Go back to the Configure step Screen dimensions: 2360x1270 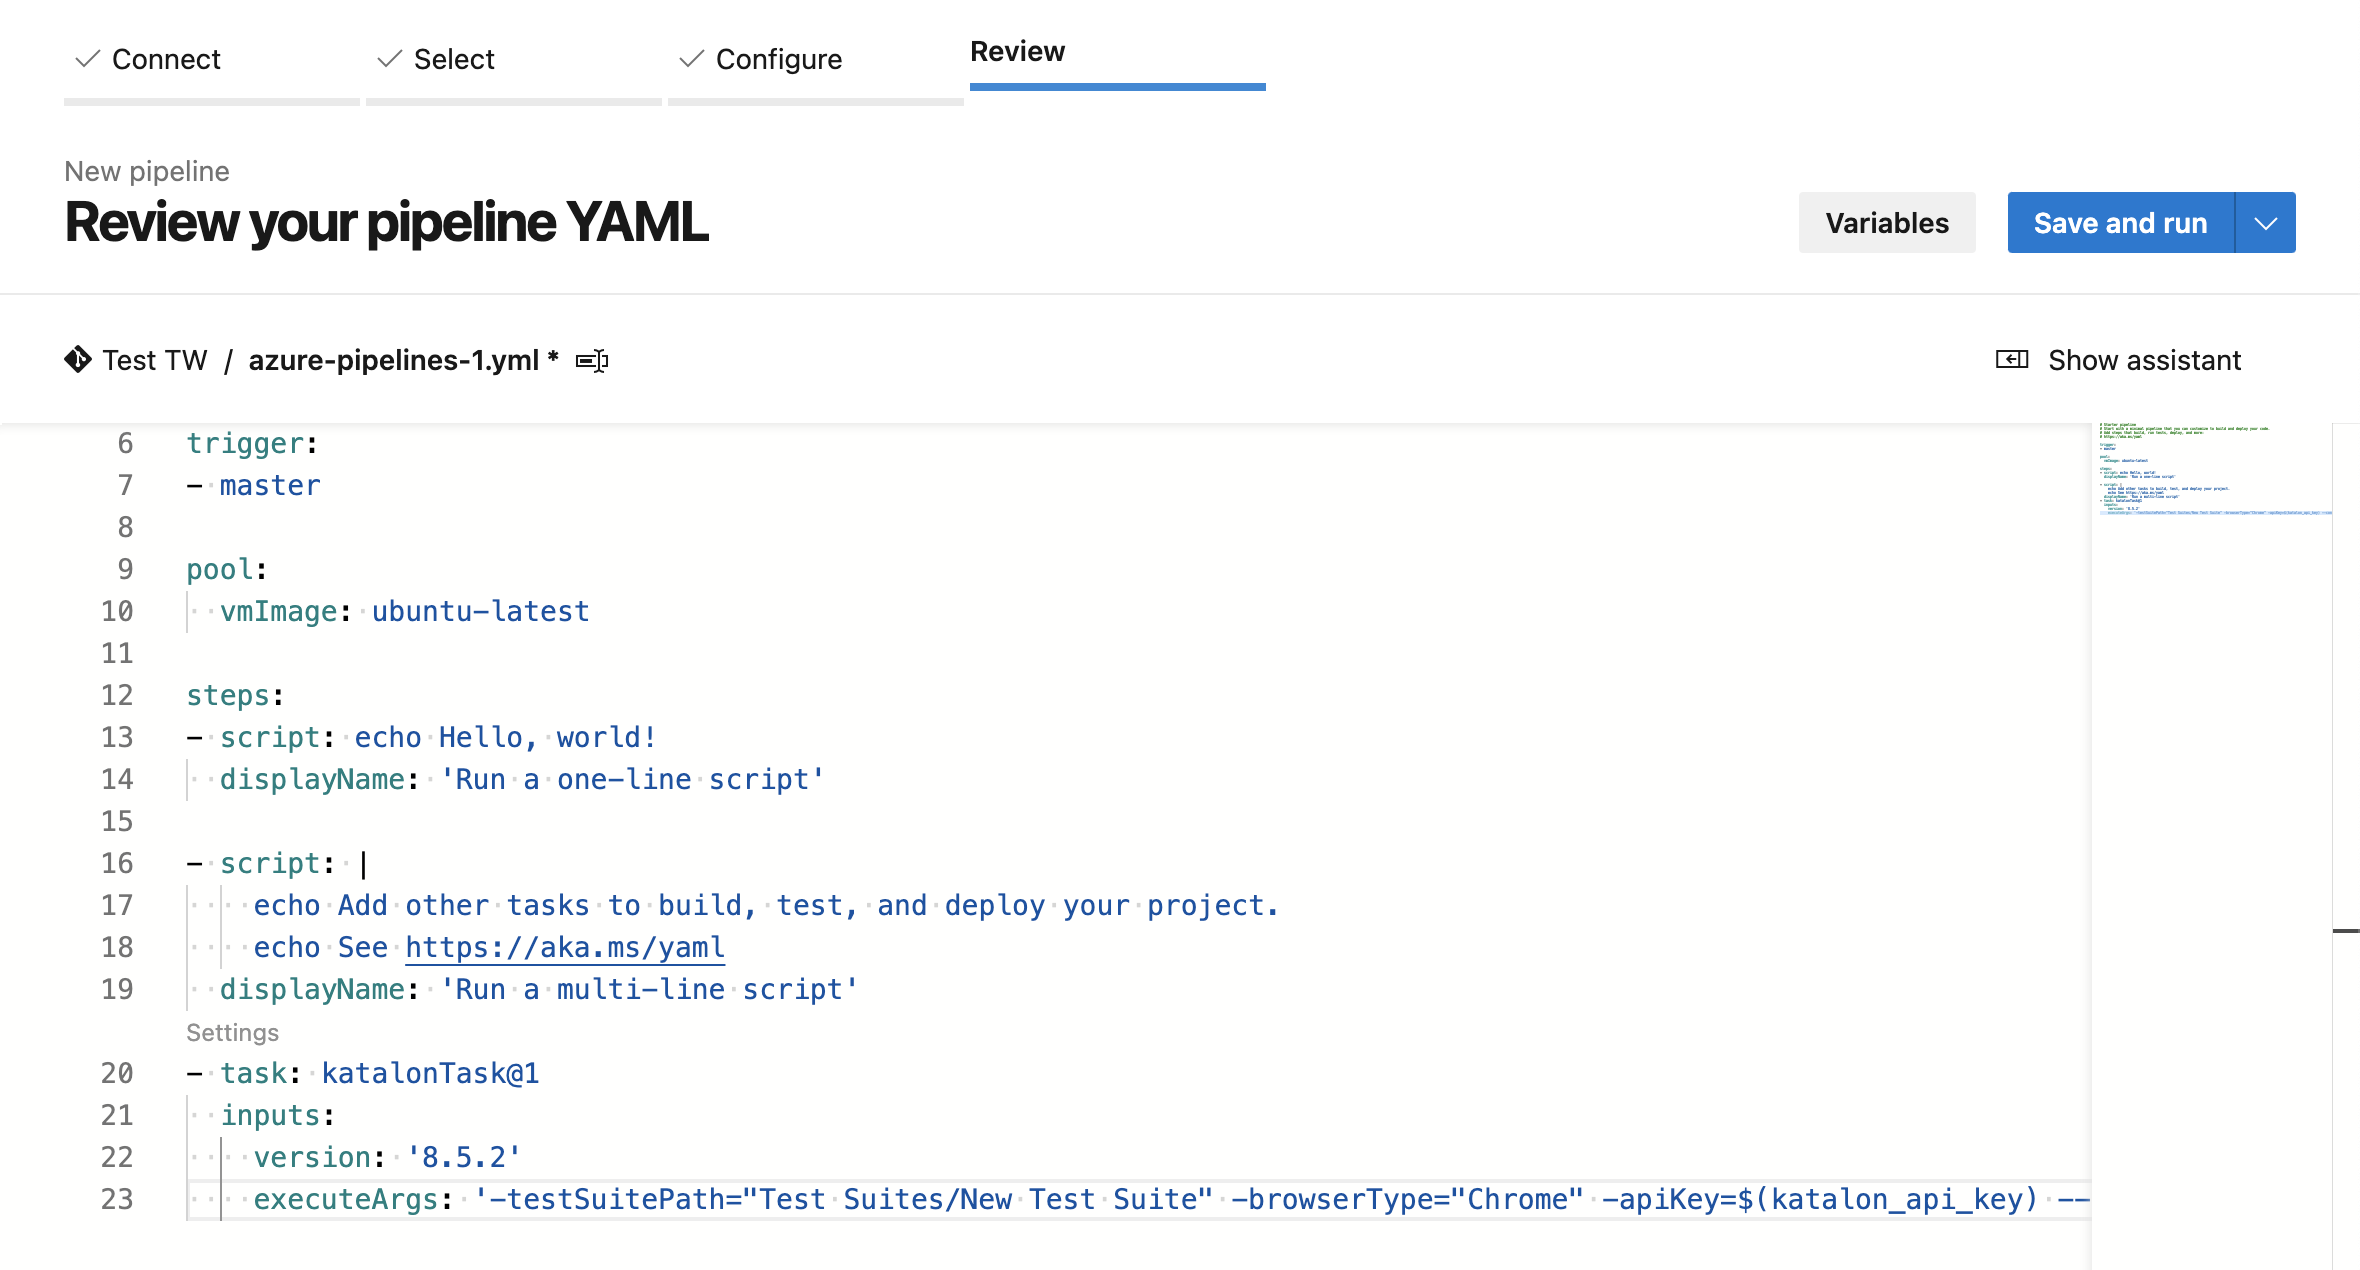(778, 60)
